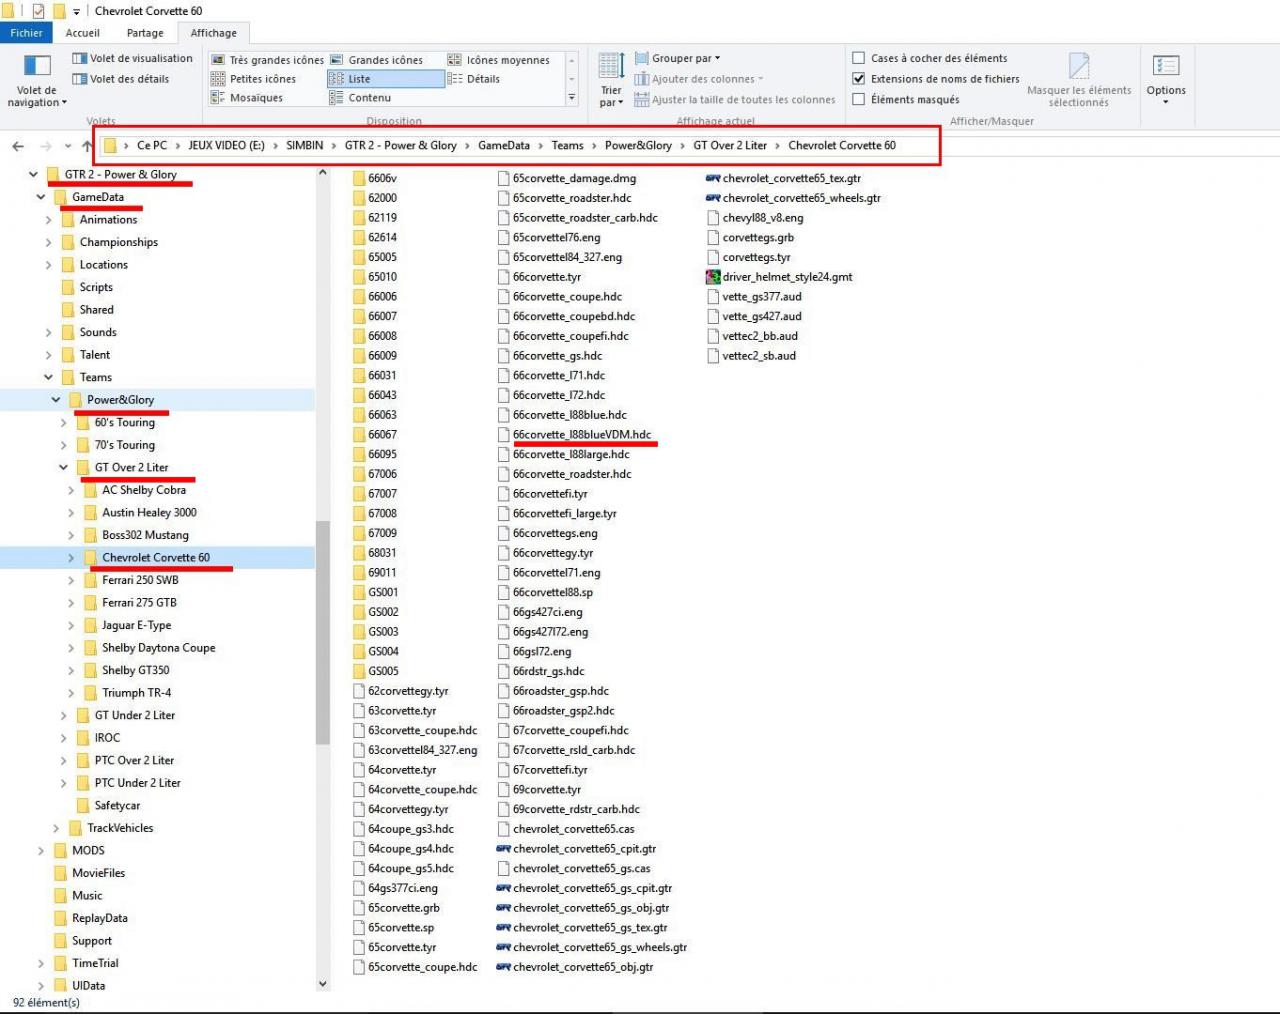Collapse the GTR 2 - Power & Glory tree node
This screenshot has width=1280, height=1014.
[33, 174]
